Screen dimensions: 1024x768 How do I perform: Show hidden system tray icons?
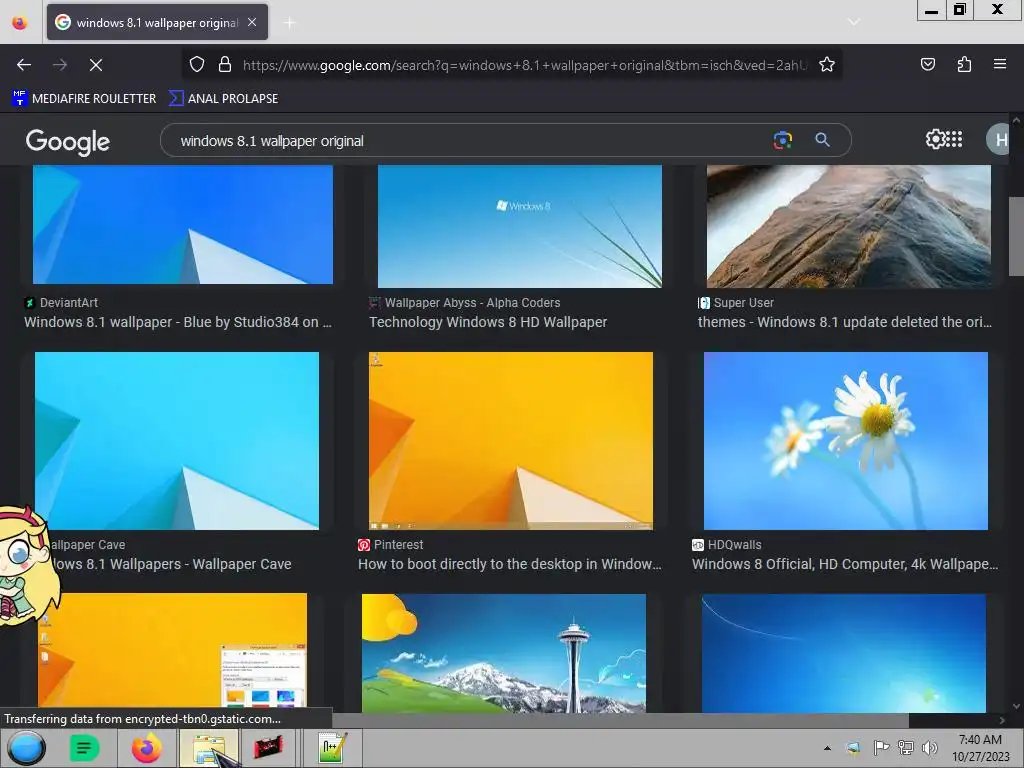pos(827,748)
